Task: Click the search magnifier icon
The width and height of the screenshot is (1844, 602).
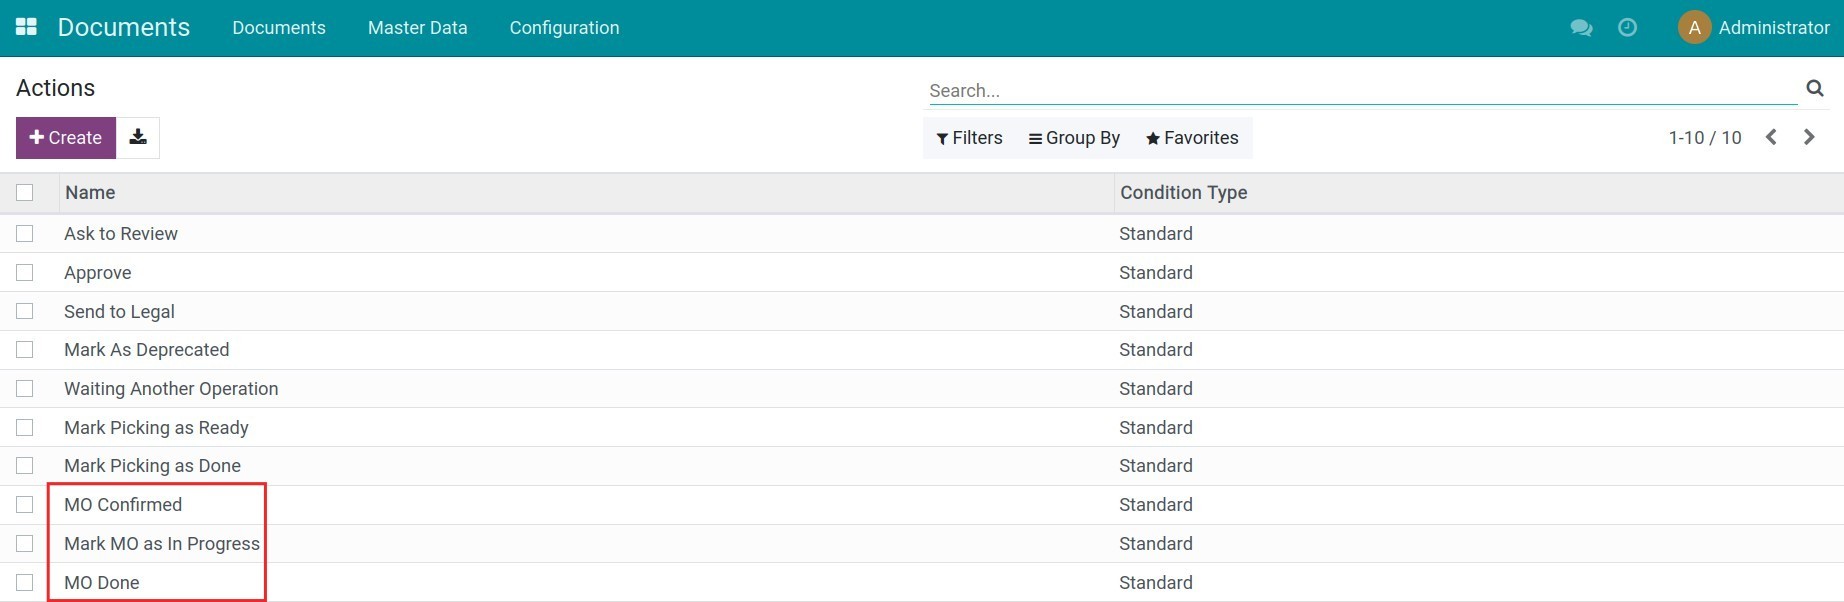Action: coord(1815,89)
